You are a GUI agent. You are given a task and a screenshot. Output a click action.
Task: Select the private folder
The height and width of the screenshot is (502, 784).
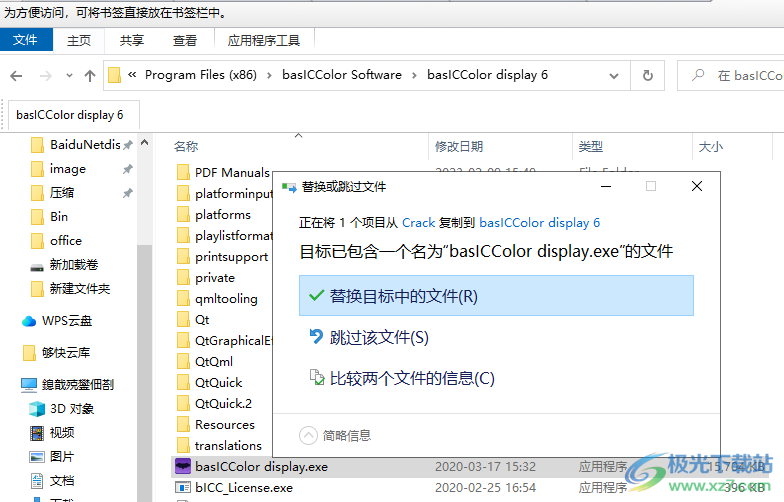(214, 278)
